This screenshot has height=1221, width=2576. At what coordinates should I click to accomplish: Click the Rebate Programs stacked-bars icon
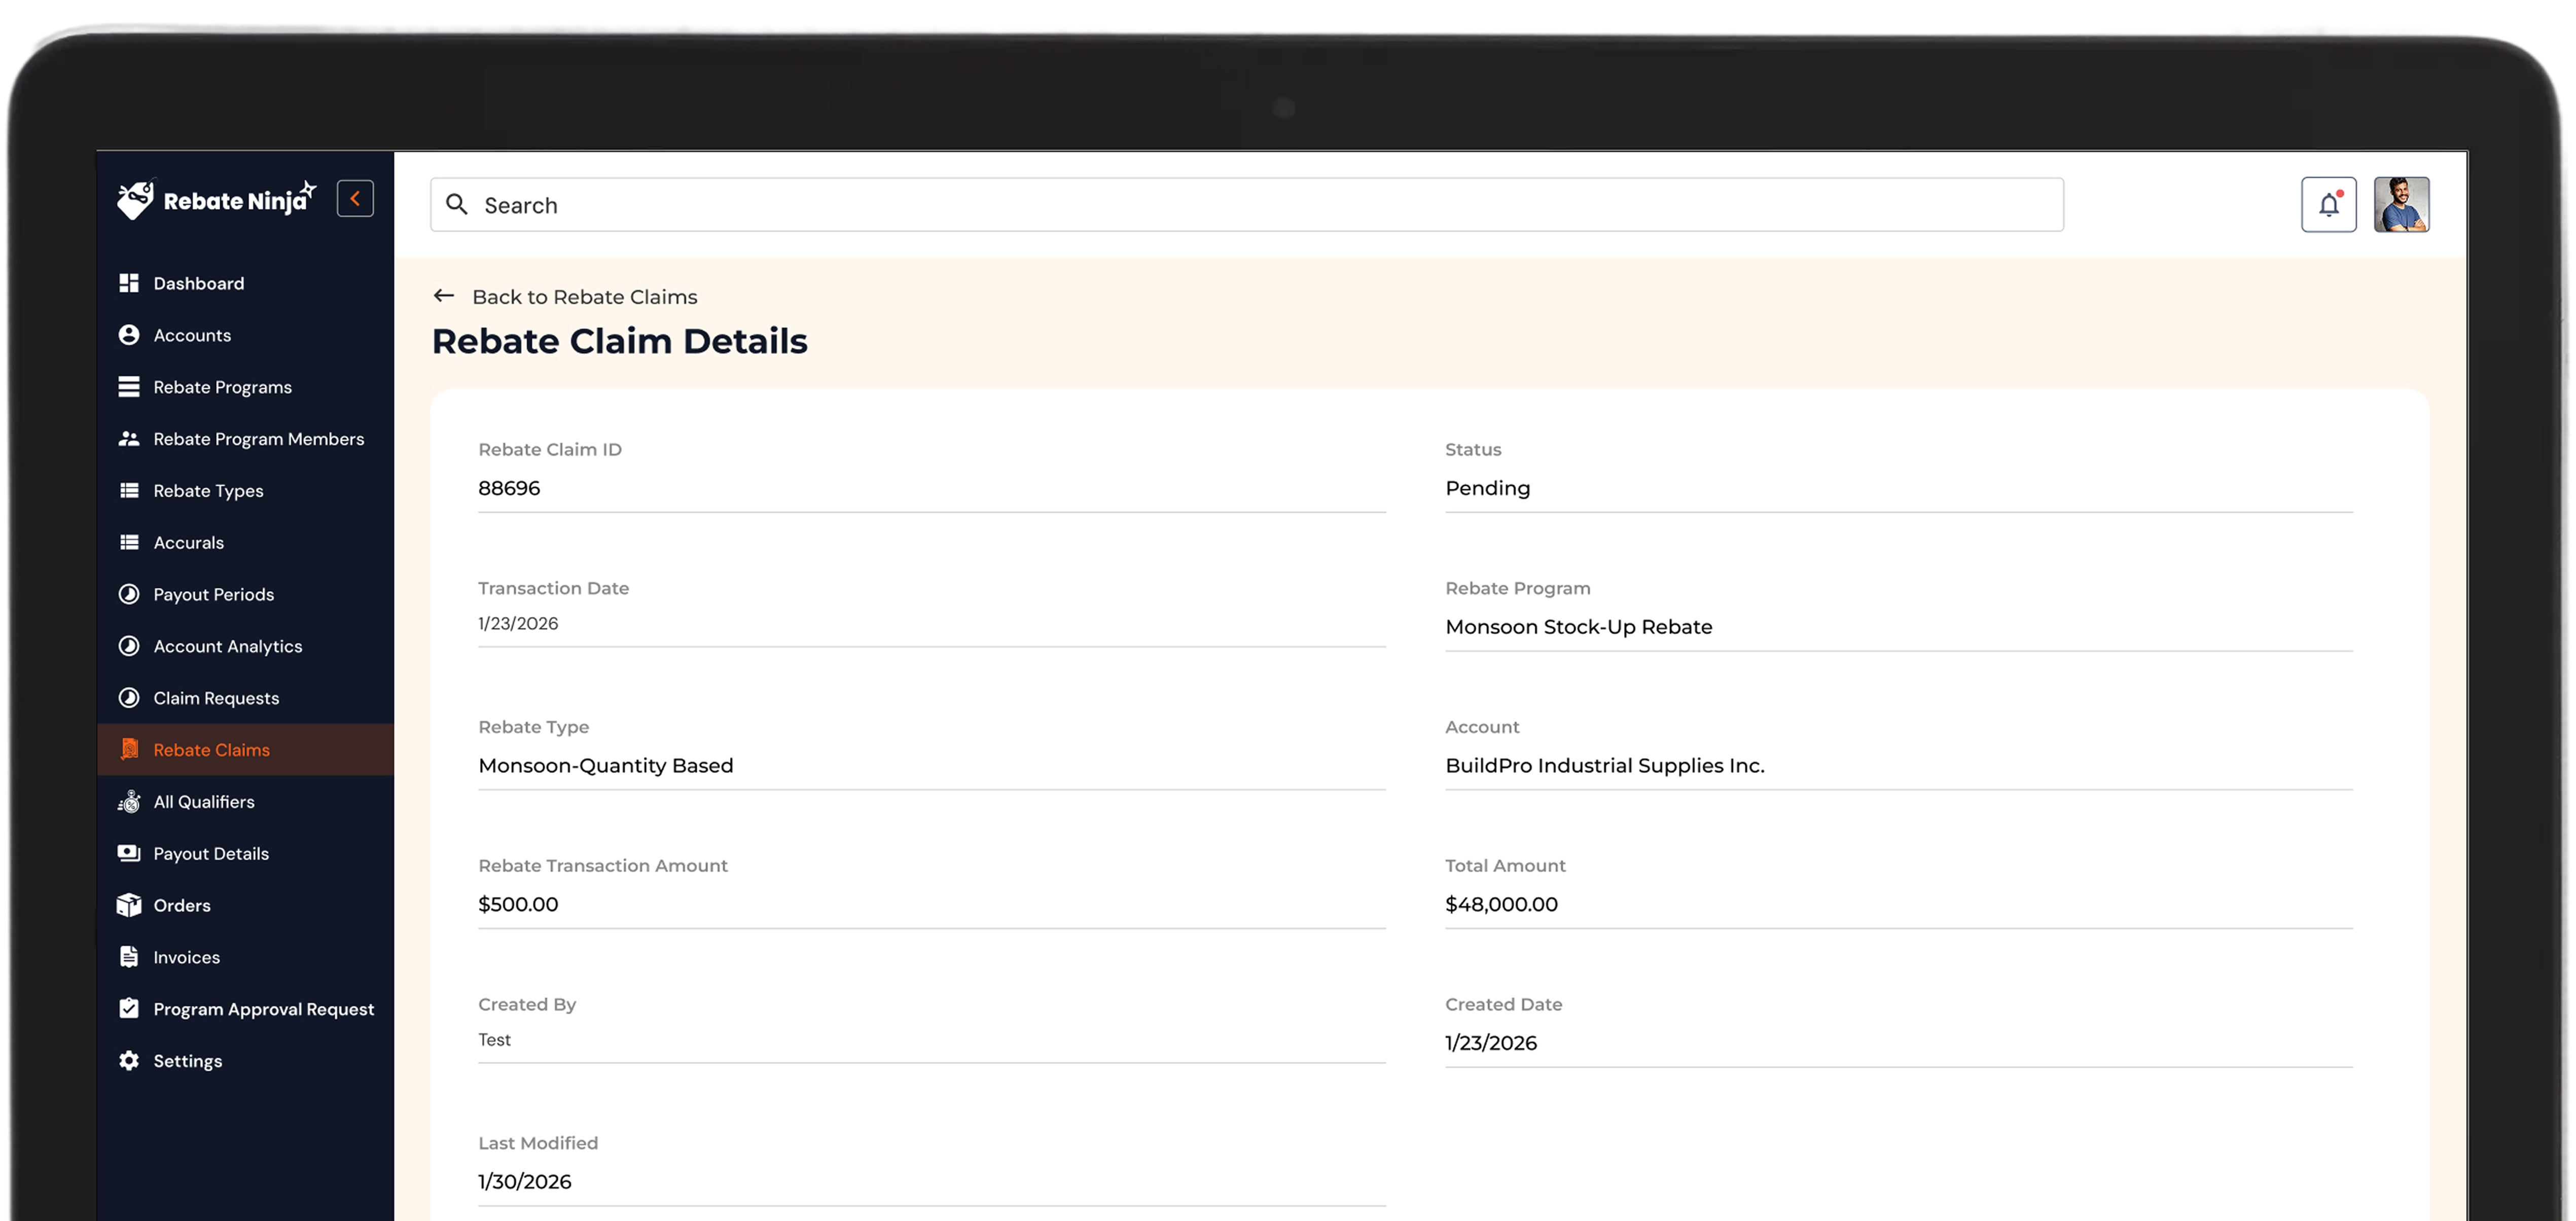129,387
